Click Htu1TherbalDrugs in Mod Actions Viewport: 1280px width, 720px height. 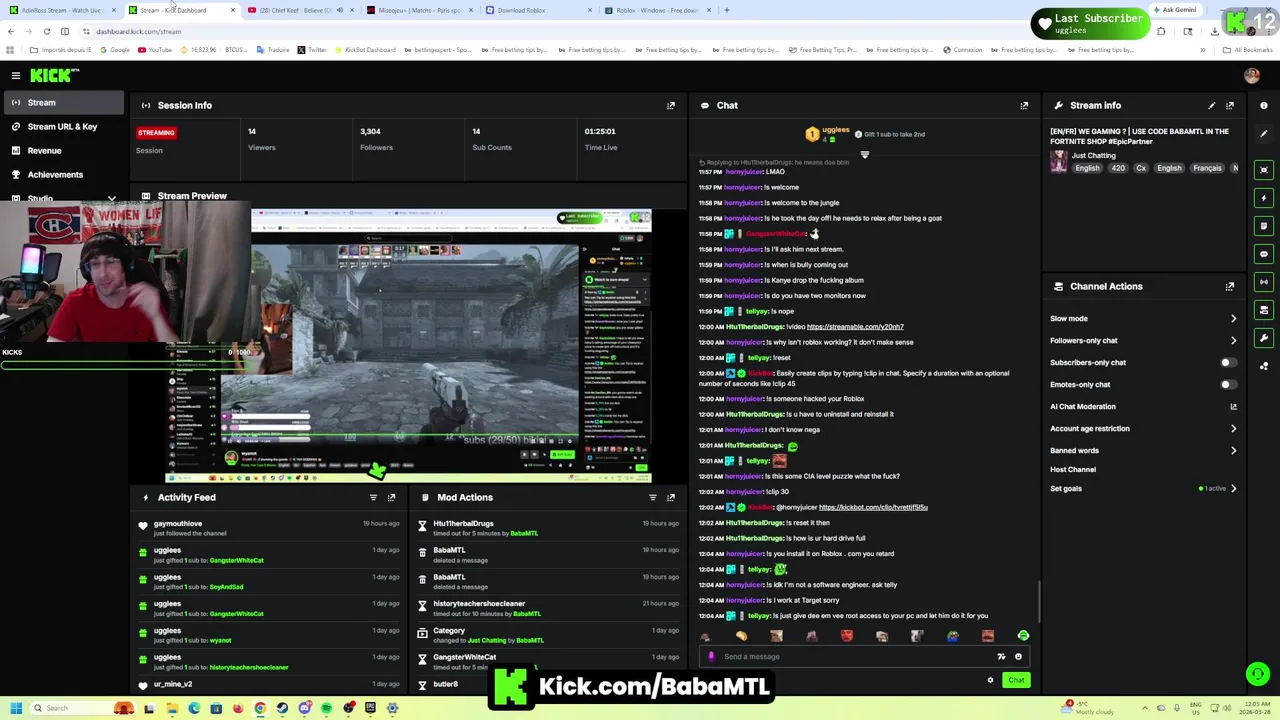coord(463,524)
